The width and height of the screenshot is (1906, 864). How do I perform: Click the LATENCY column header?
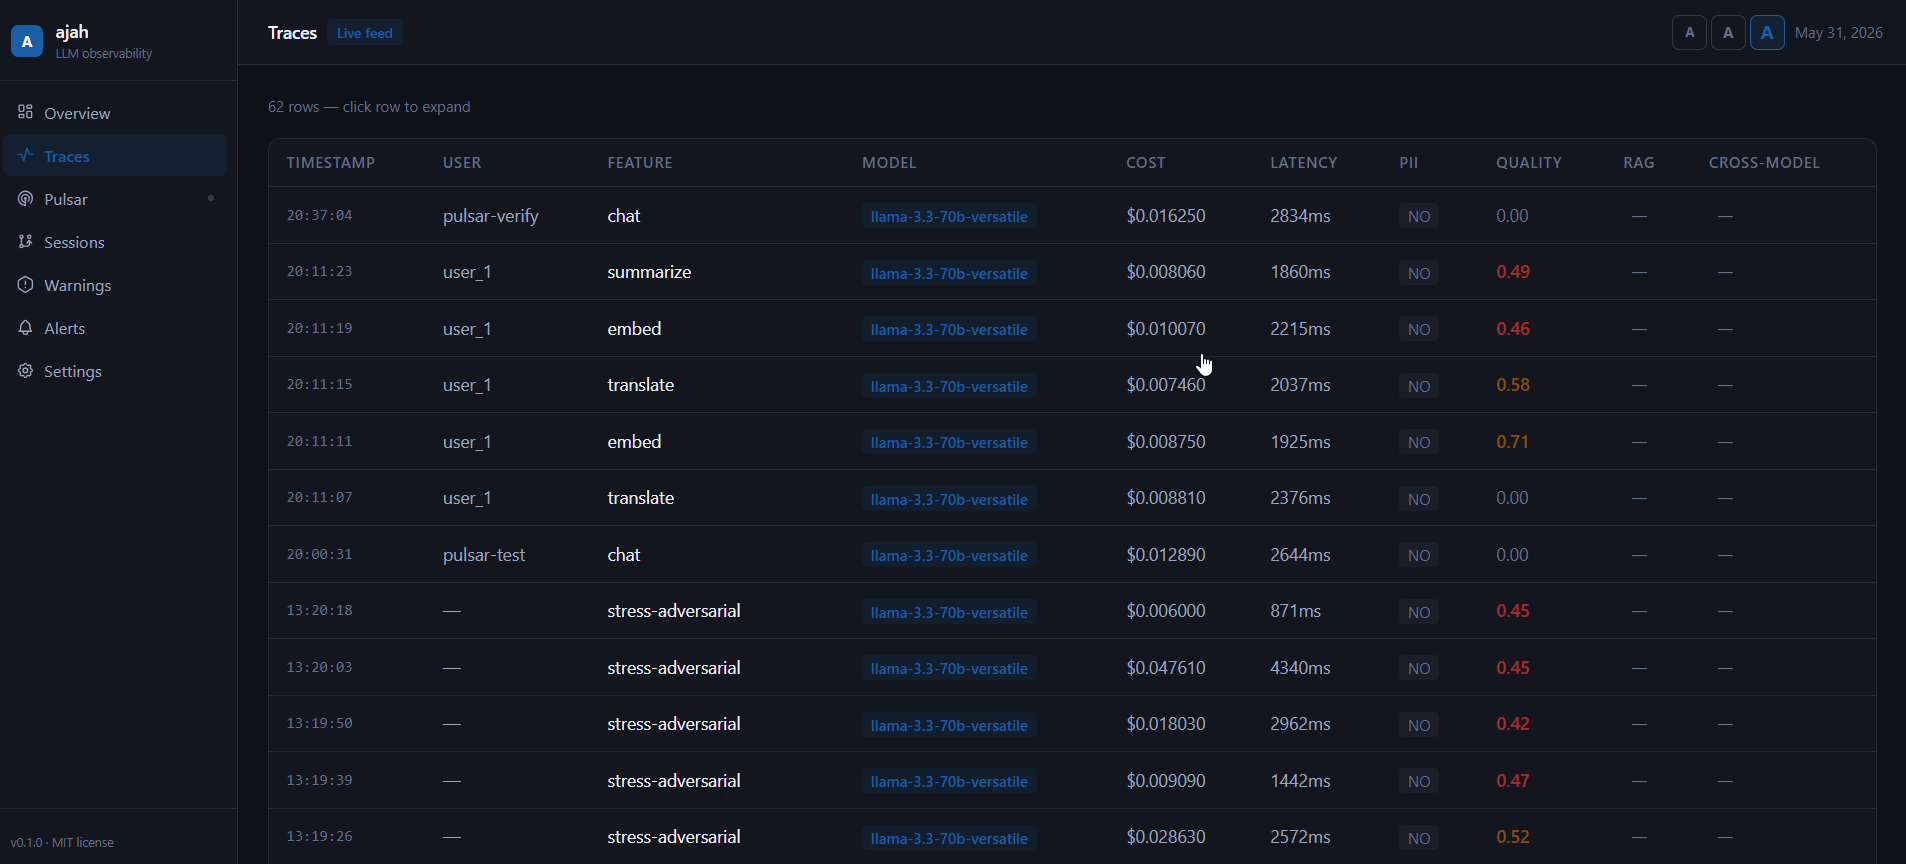(1303, 163)
